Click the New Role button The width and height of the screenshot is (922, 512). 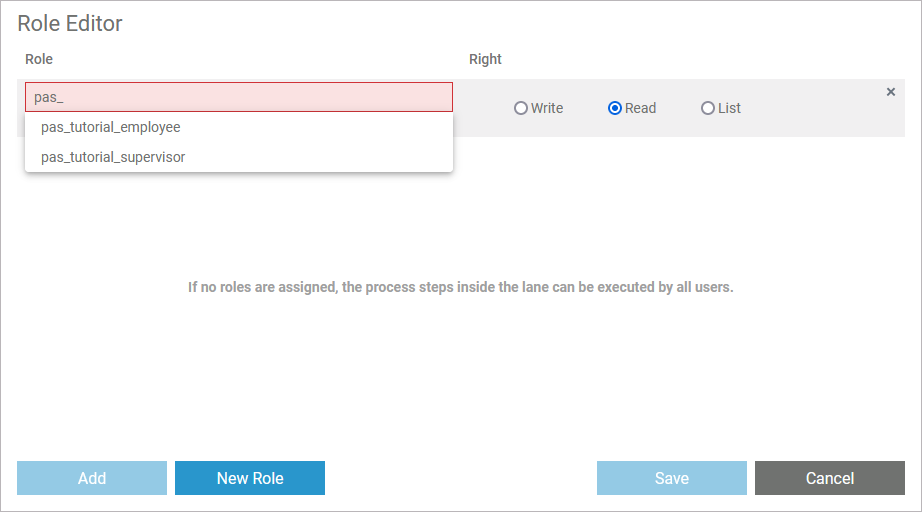pyautogui.click(x=250, y=478)
